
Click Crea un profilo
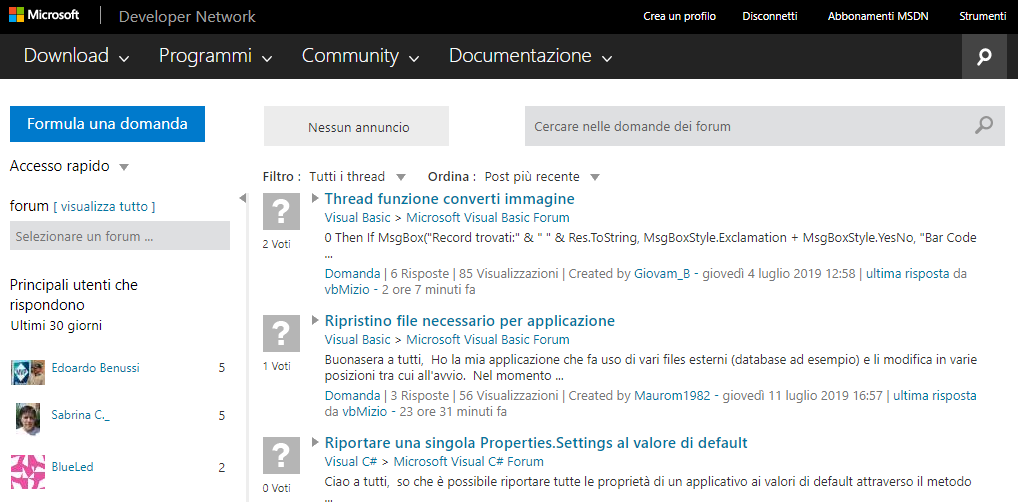[x=679, y=16]
